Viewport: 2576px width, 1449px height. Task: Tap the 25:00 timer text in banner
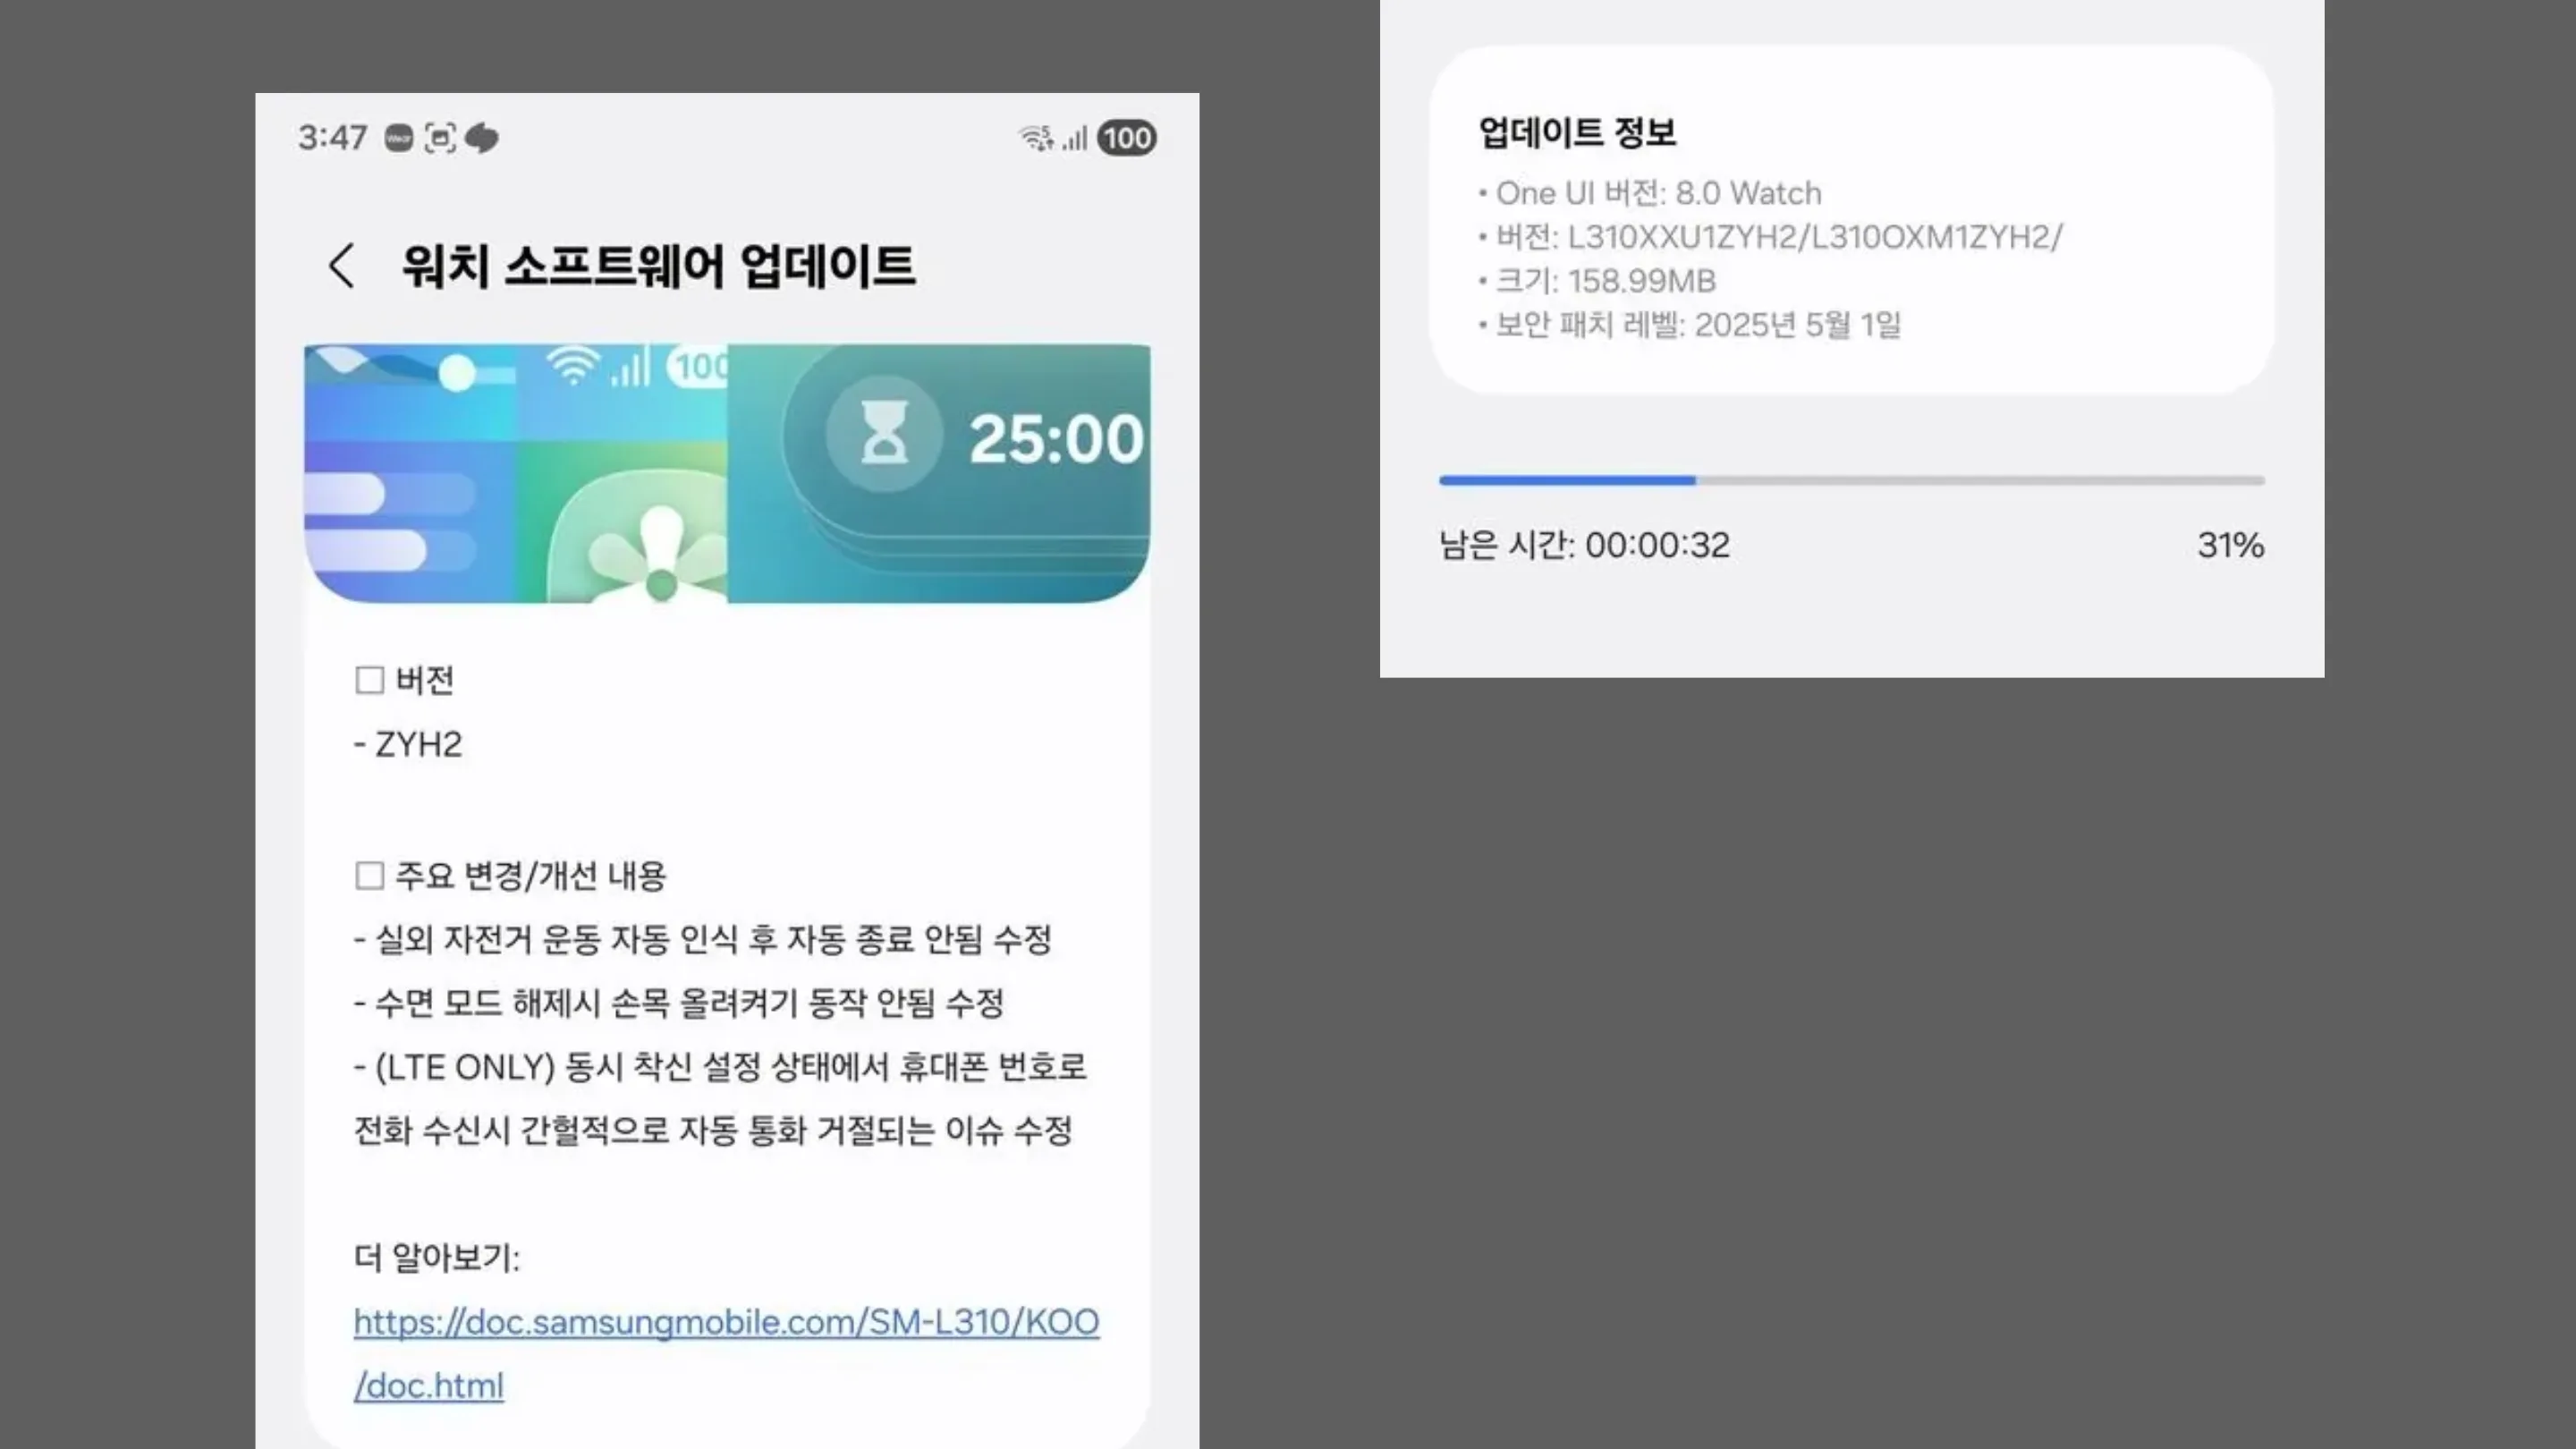click(1056, 438)
